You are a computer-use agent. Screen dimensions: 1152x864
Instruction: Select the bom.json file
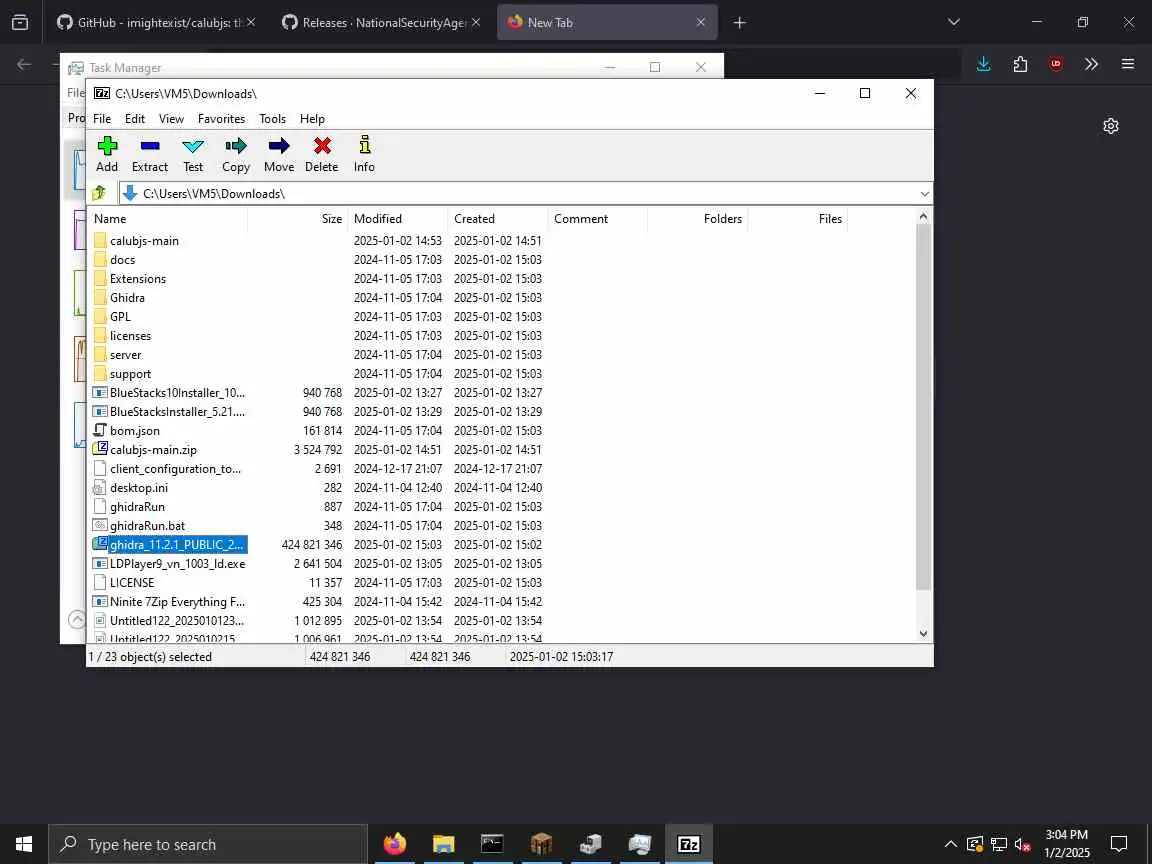pyautogui.click(x=134, y=431)
